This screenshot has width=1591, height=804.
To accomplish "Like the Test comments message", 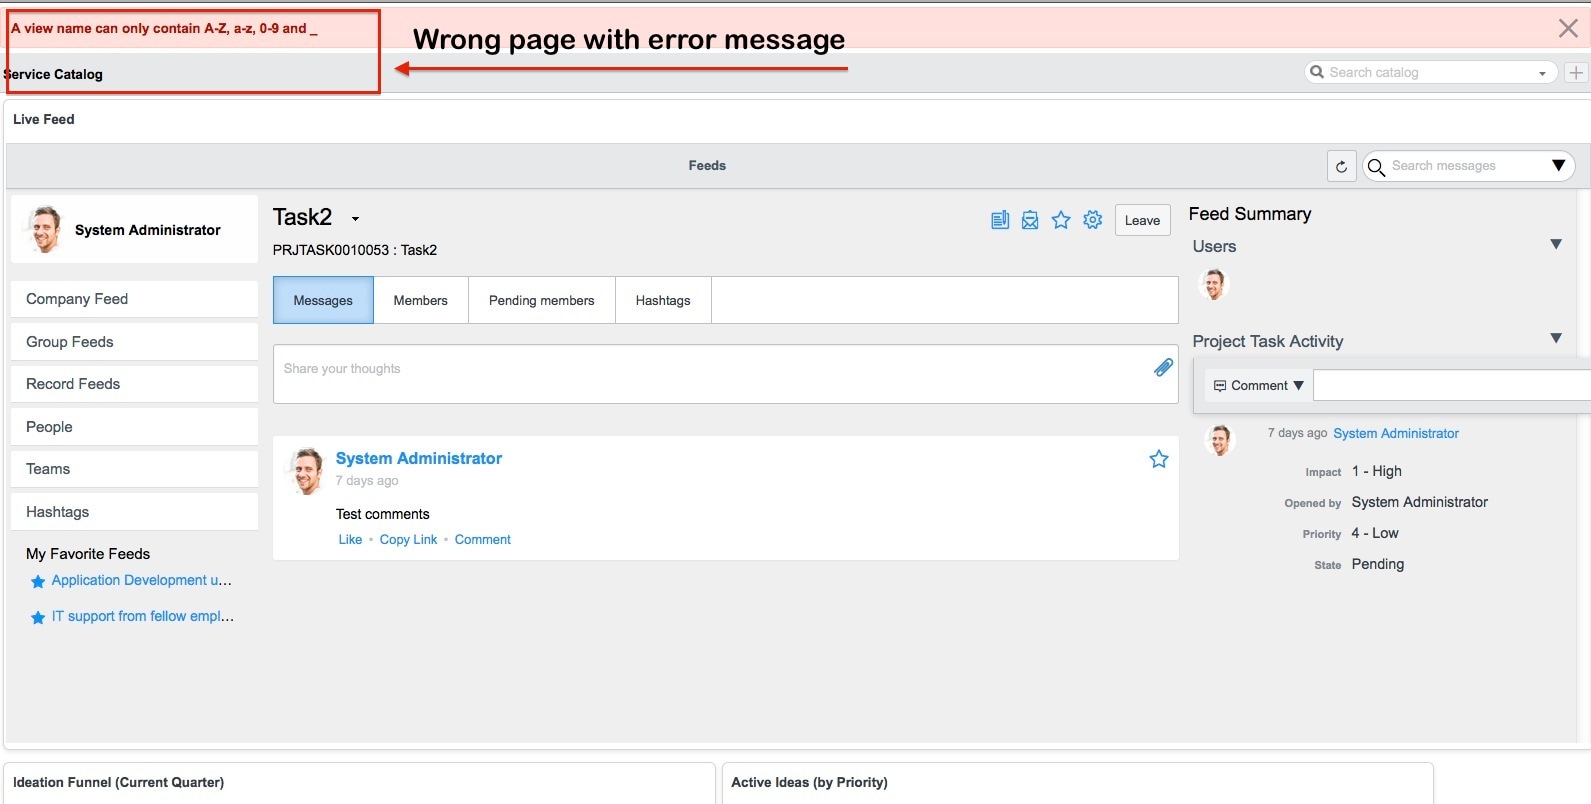I will pos(350,539).
